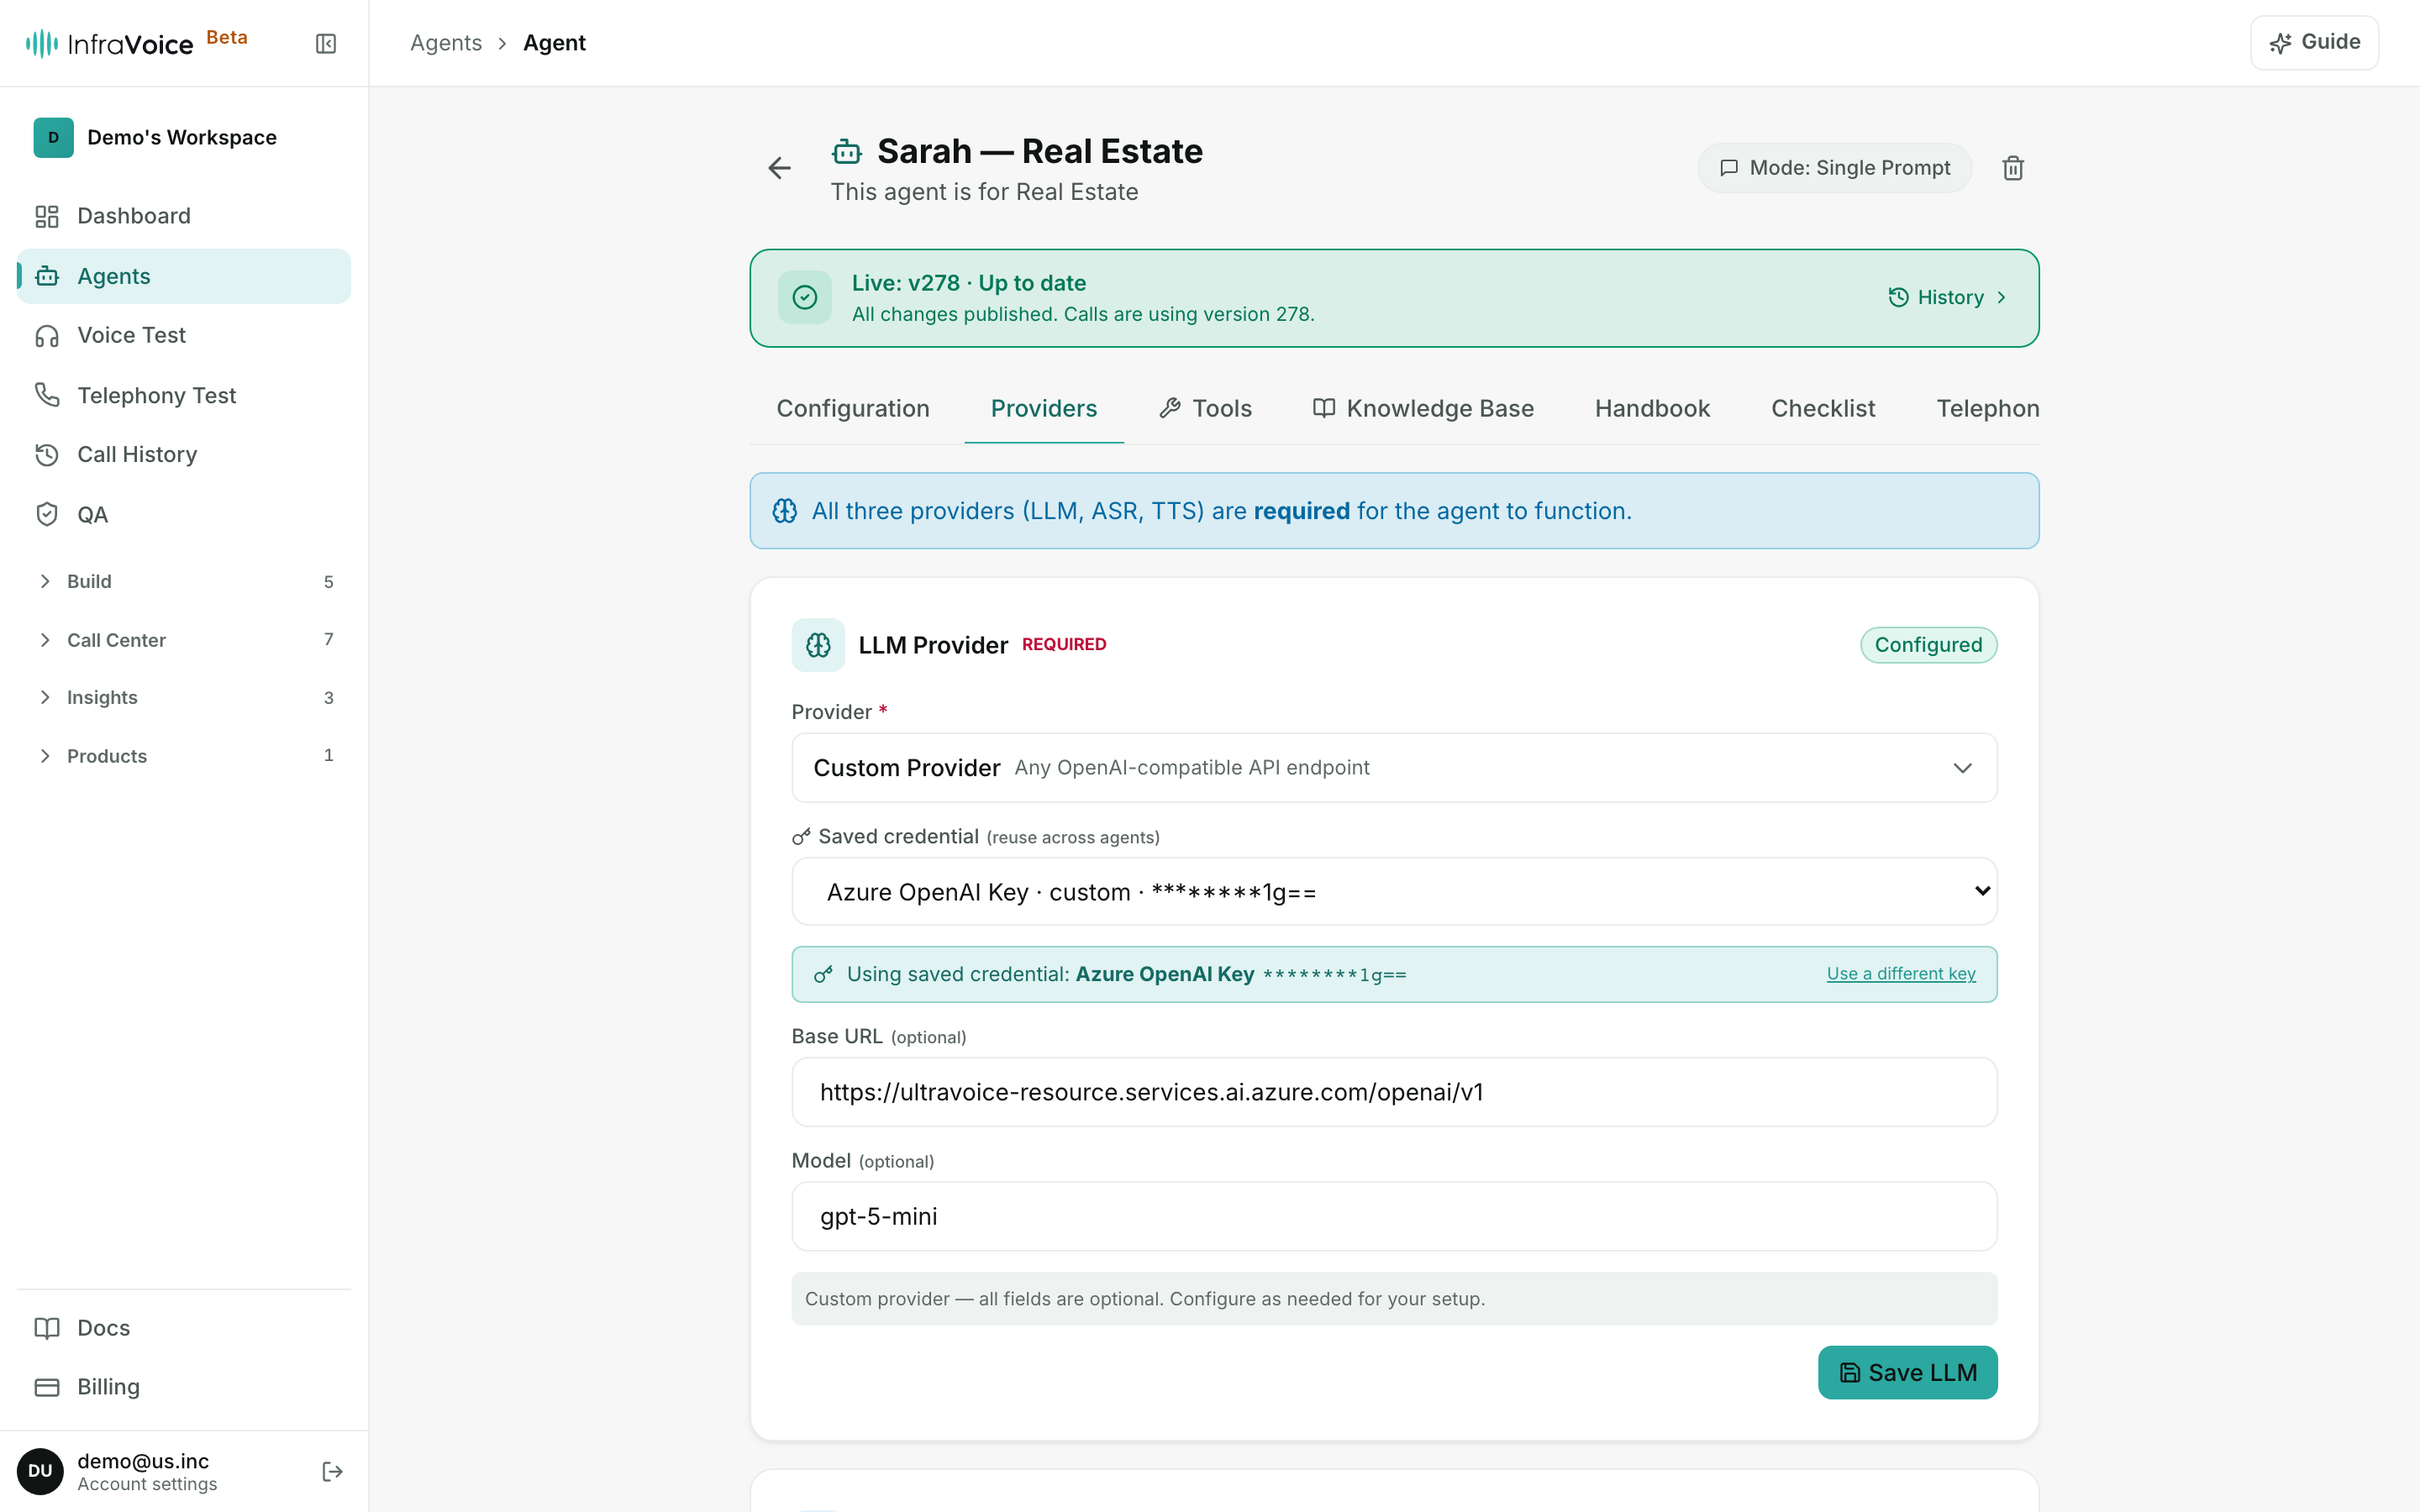Open the Custom Provider dropdown
The height and width of the screenshot is (1512, 2420).
1394,768
